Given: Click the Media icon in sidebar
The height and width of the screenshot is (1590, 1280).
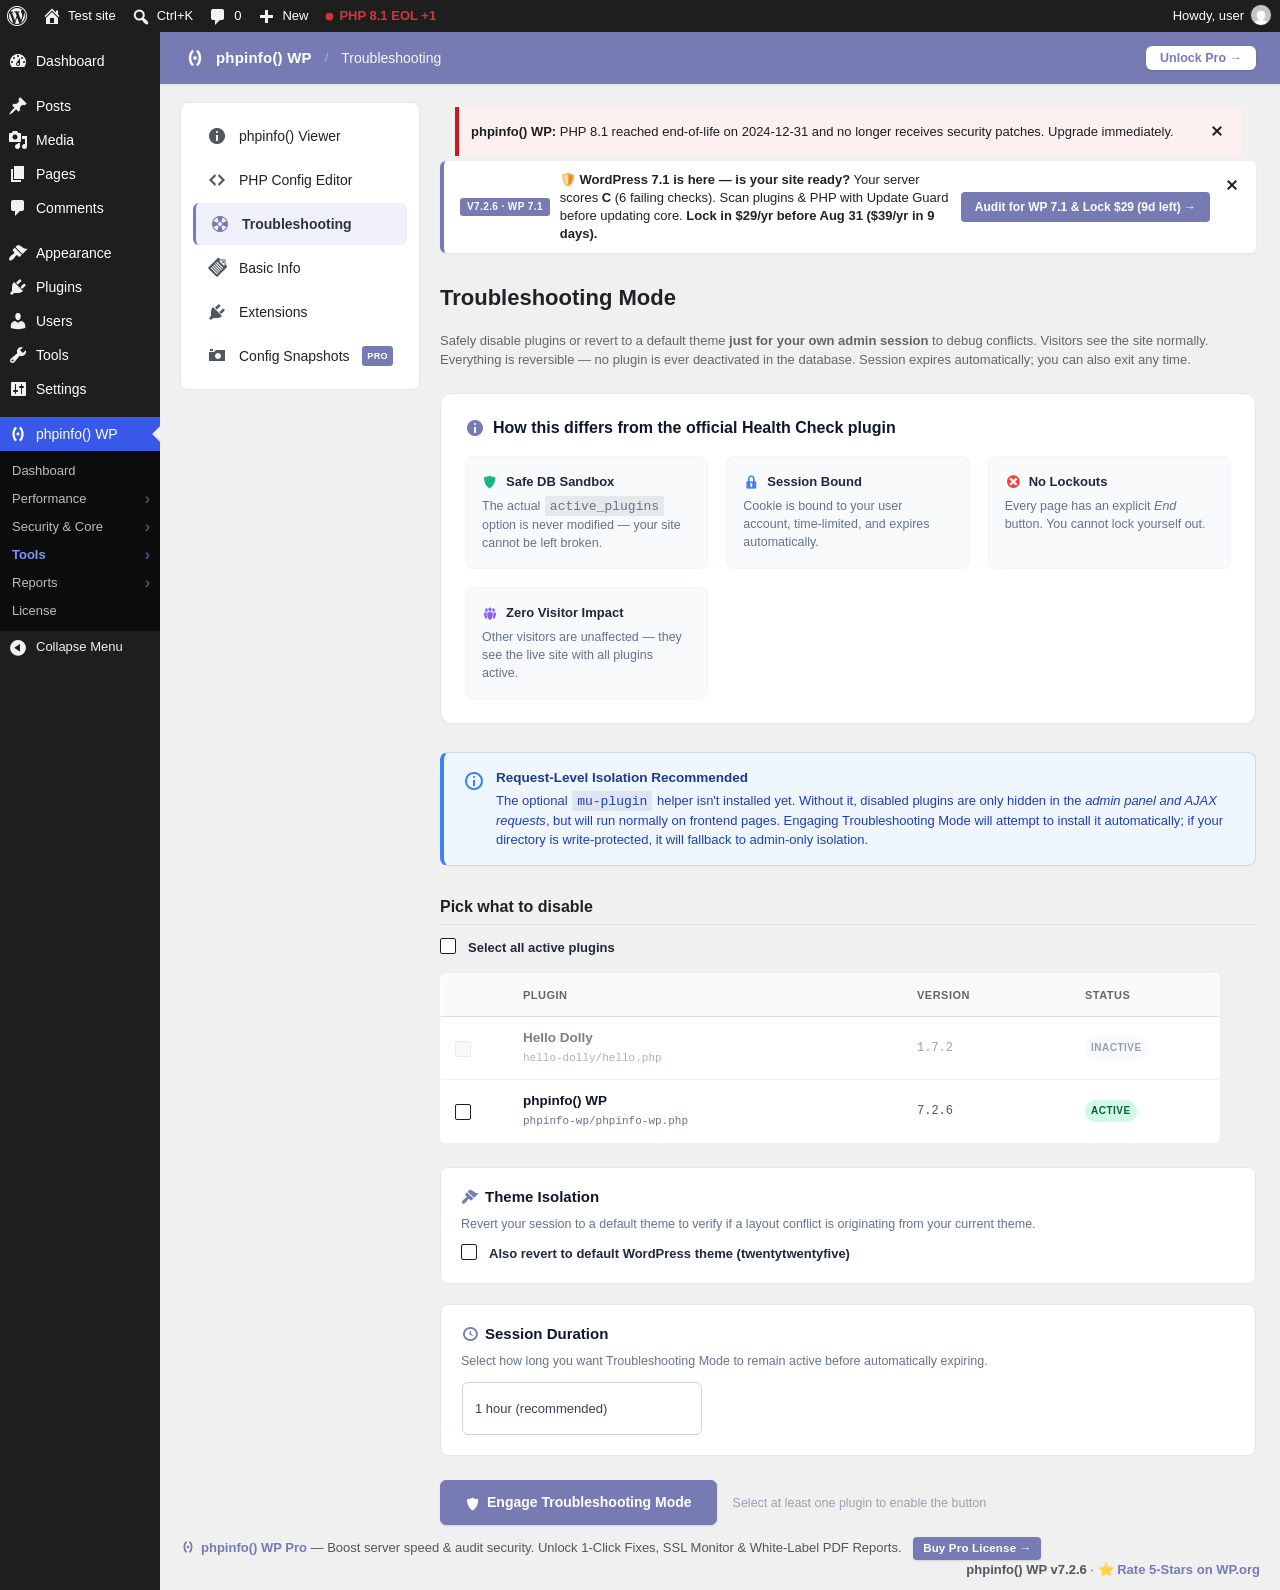Looking at the screenshot, I should coord(18,140).
